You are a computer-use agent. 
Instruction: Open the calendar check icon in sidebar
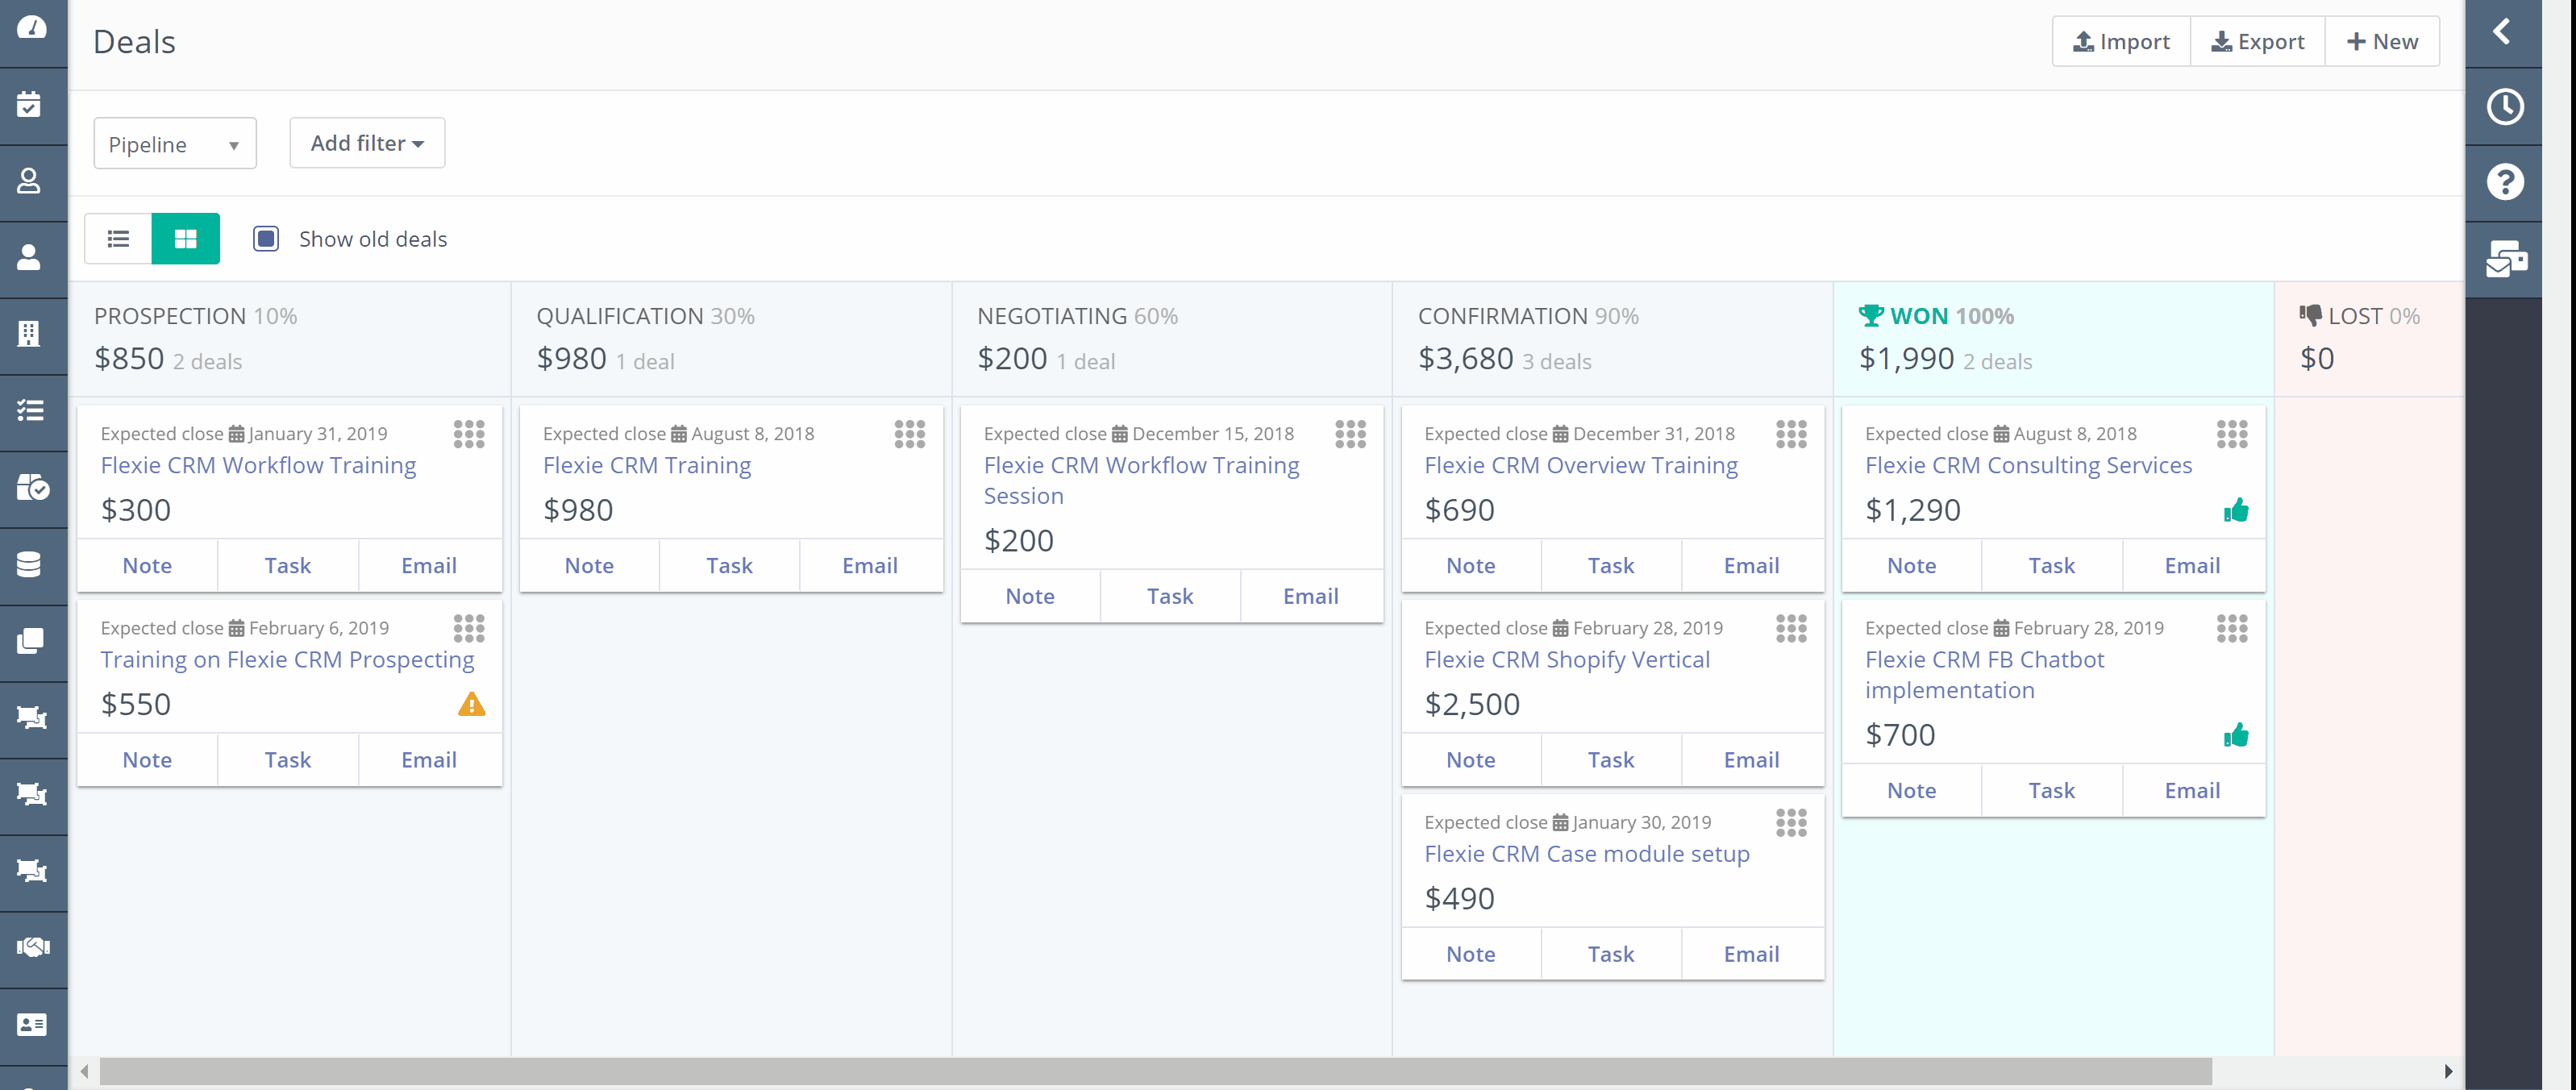pyautogui.click(x=30, y=104)
